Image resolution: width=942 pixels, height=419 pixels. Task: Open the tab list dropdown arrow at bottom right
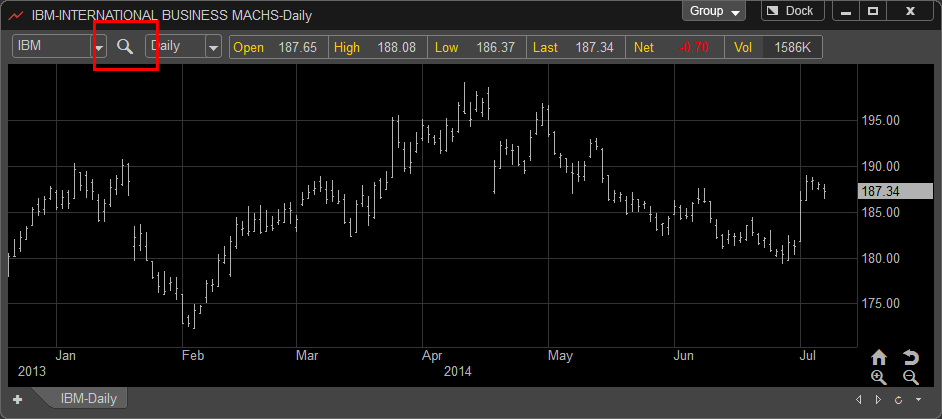(918, 400)
